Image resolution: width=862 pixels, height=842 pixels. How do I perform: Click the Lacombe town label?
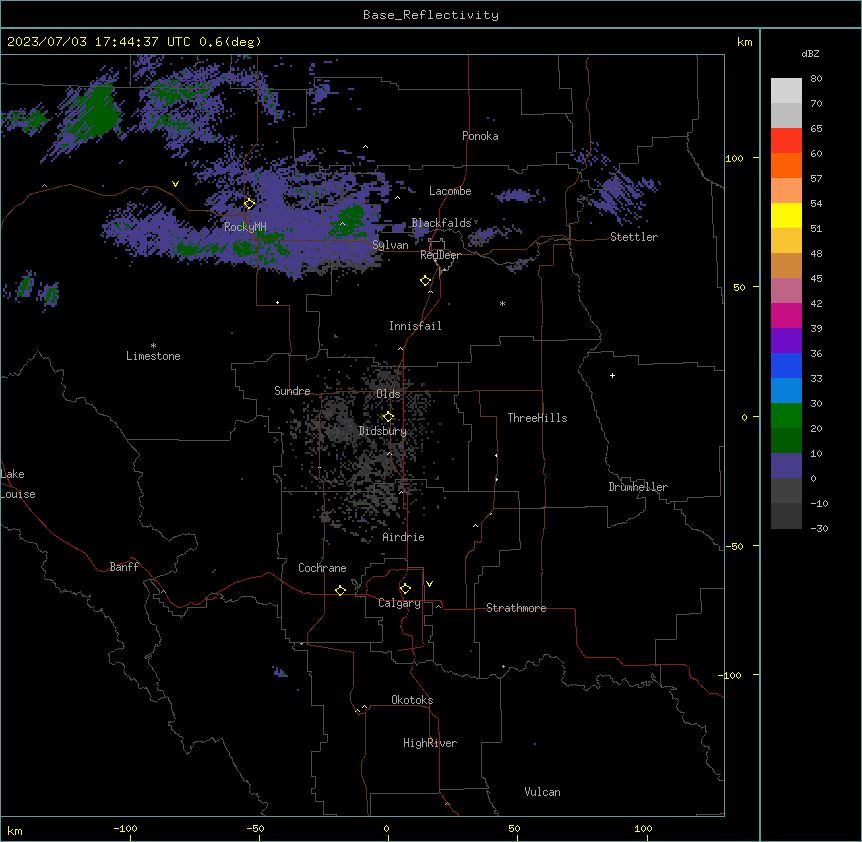(450, 191)
